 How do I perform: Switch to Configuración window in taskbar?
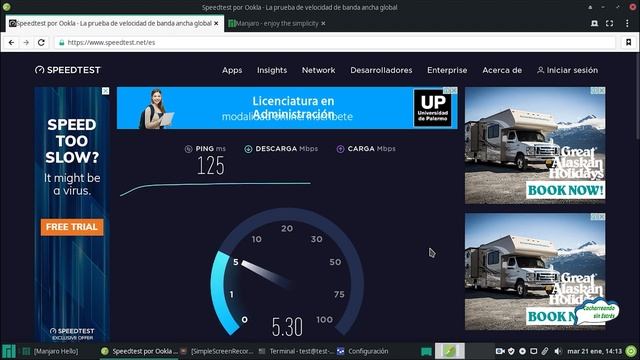(362, 351)
